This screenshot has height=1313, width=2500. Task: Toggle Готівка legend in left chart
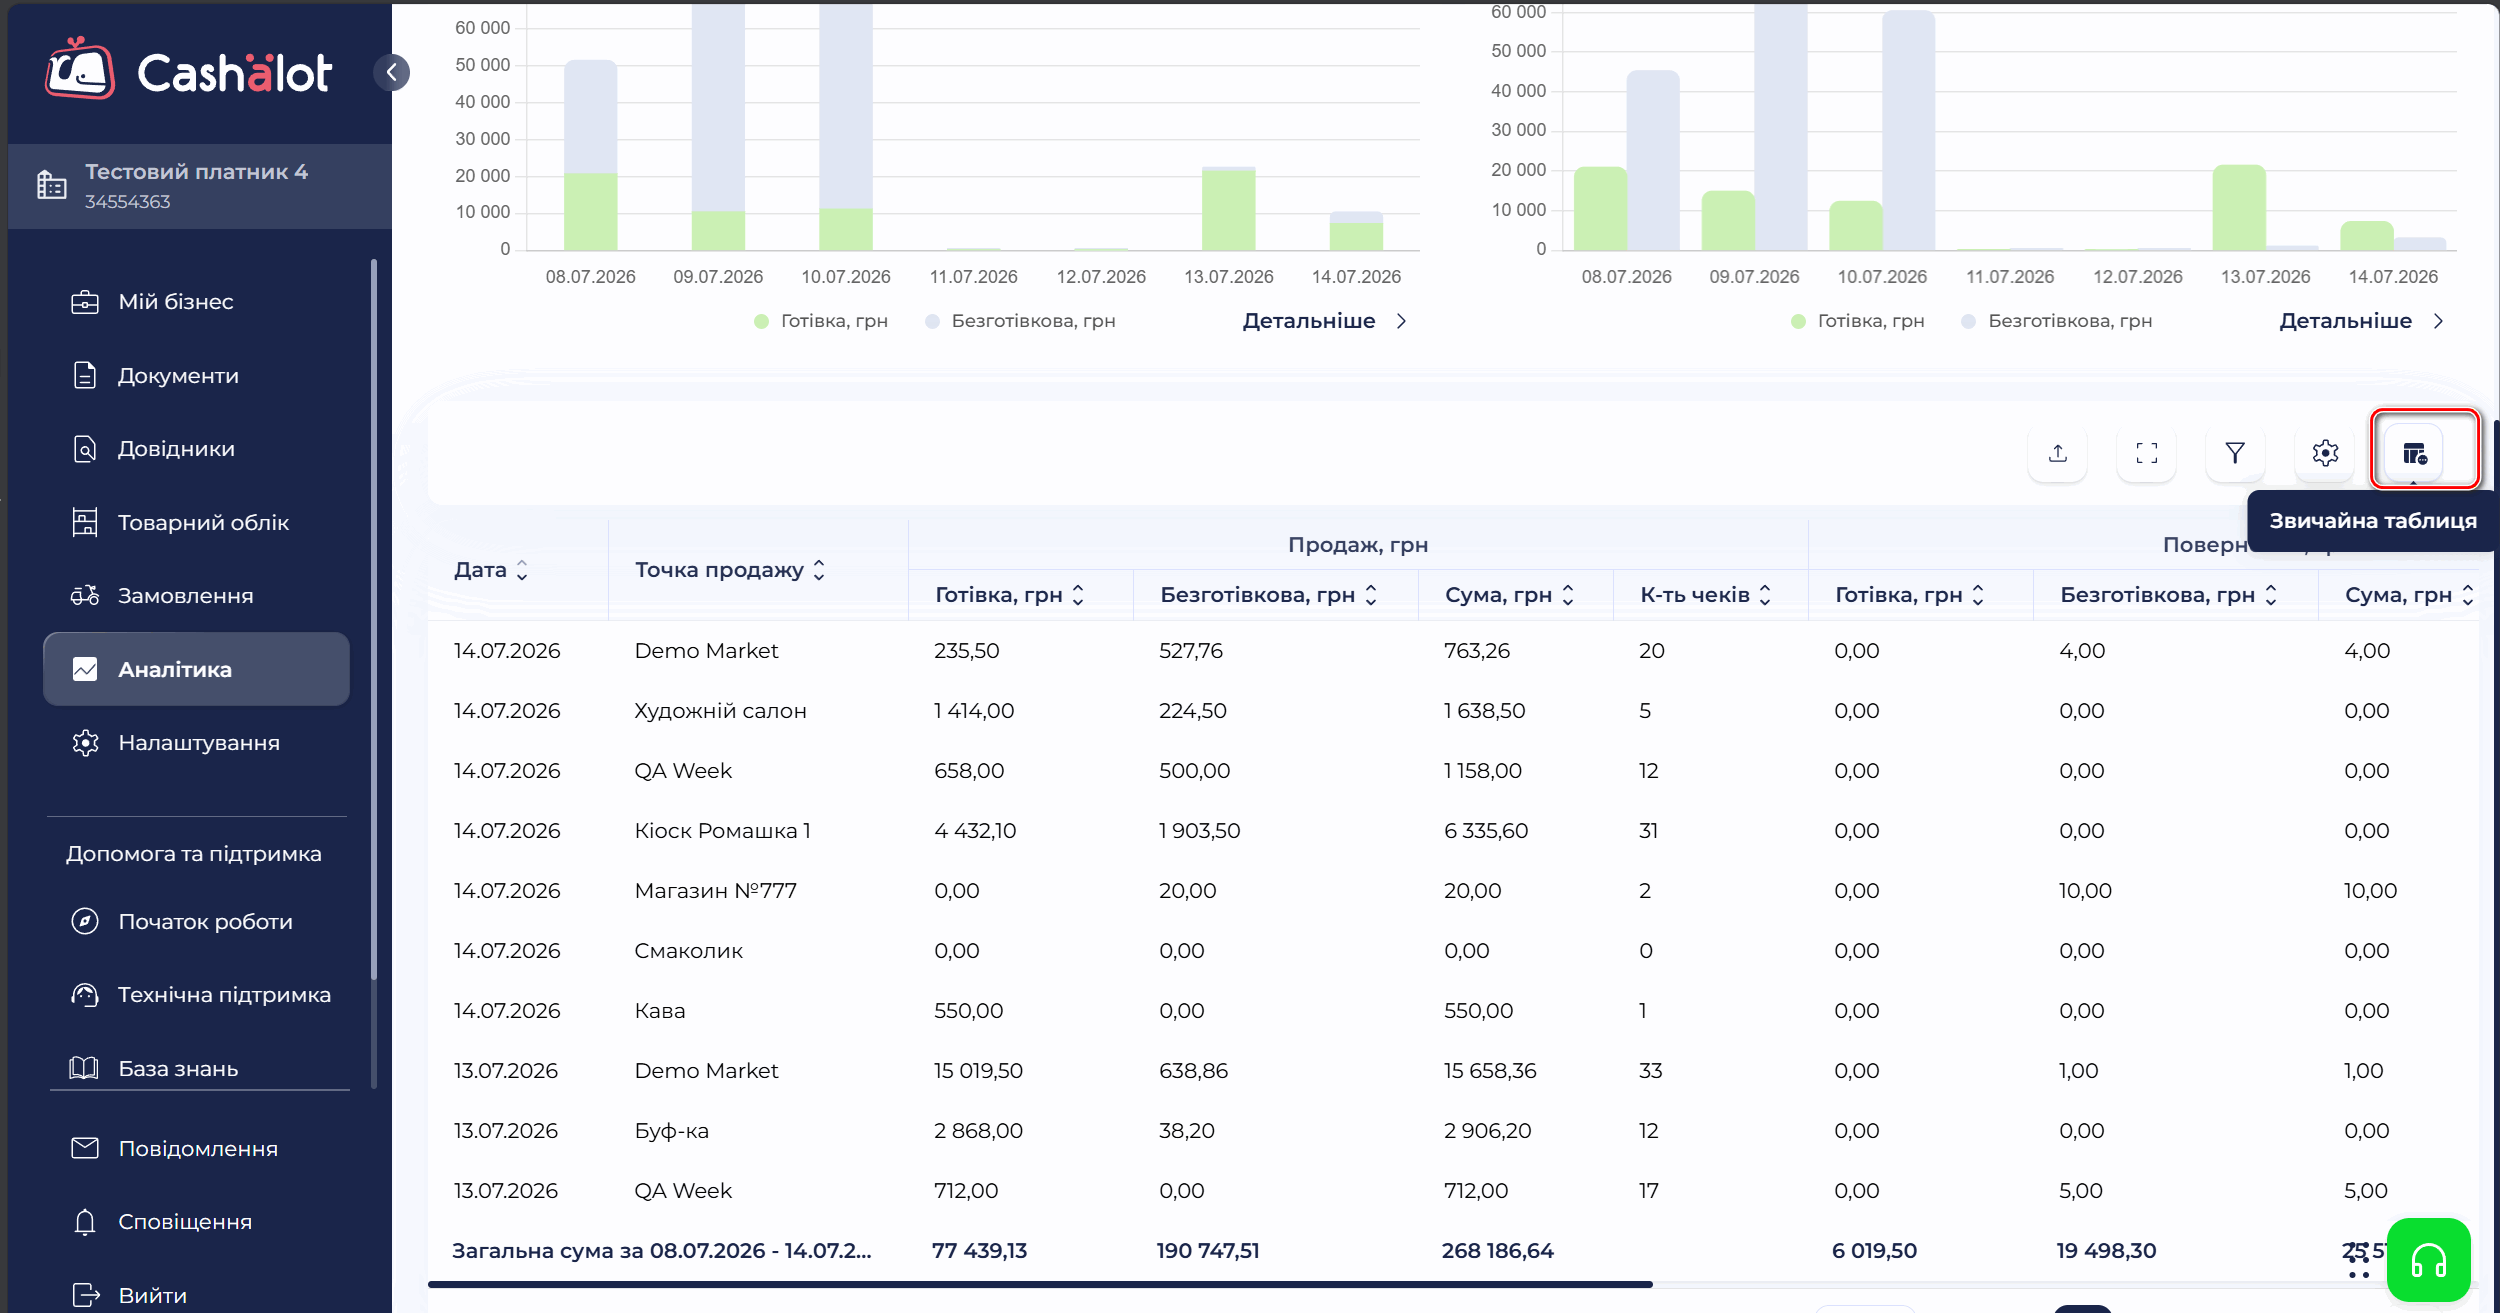pyautogui.click(x=821, y=321)
